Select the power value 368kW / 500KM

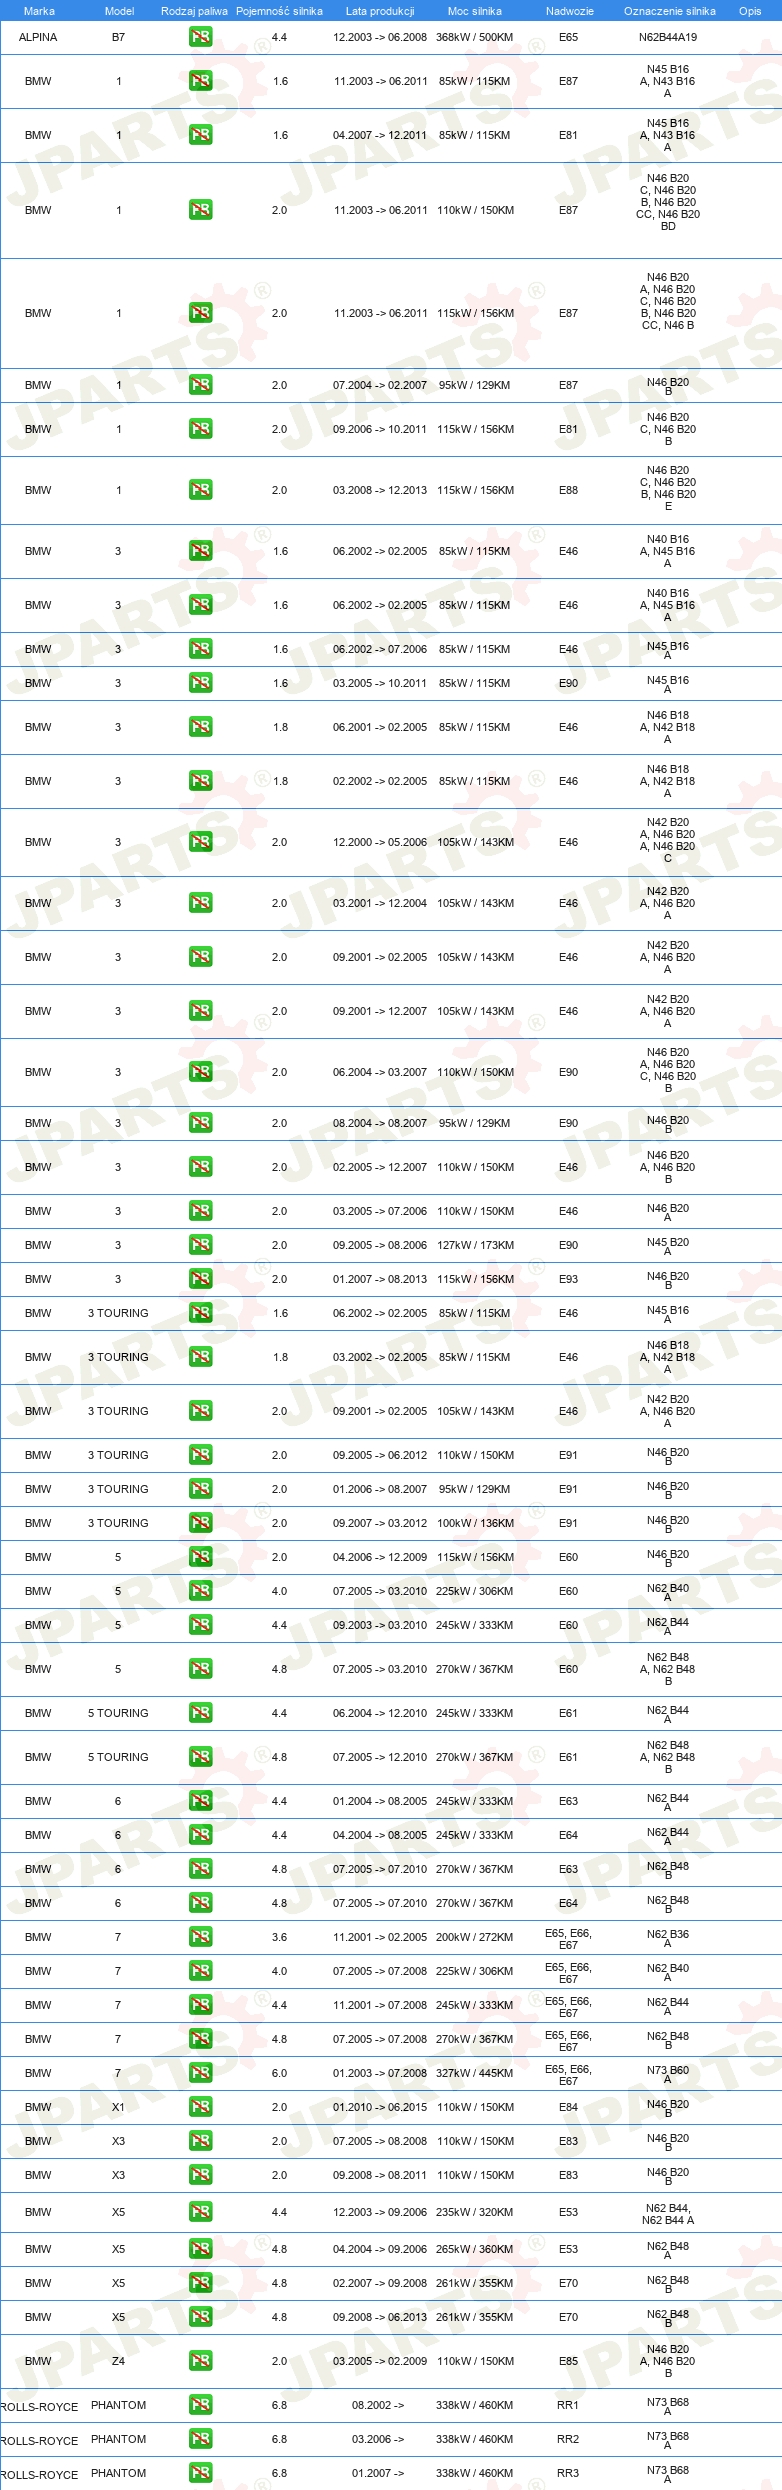475,37
